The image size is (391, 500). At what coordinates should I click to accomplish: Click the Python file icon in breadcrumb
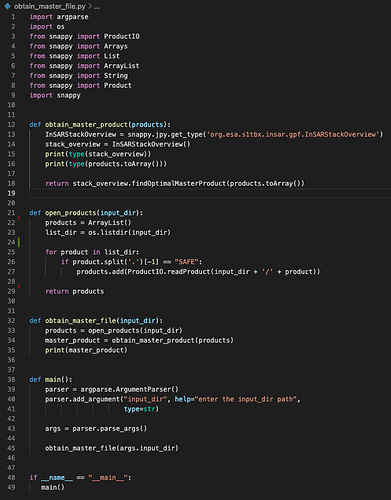[7, 6]
